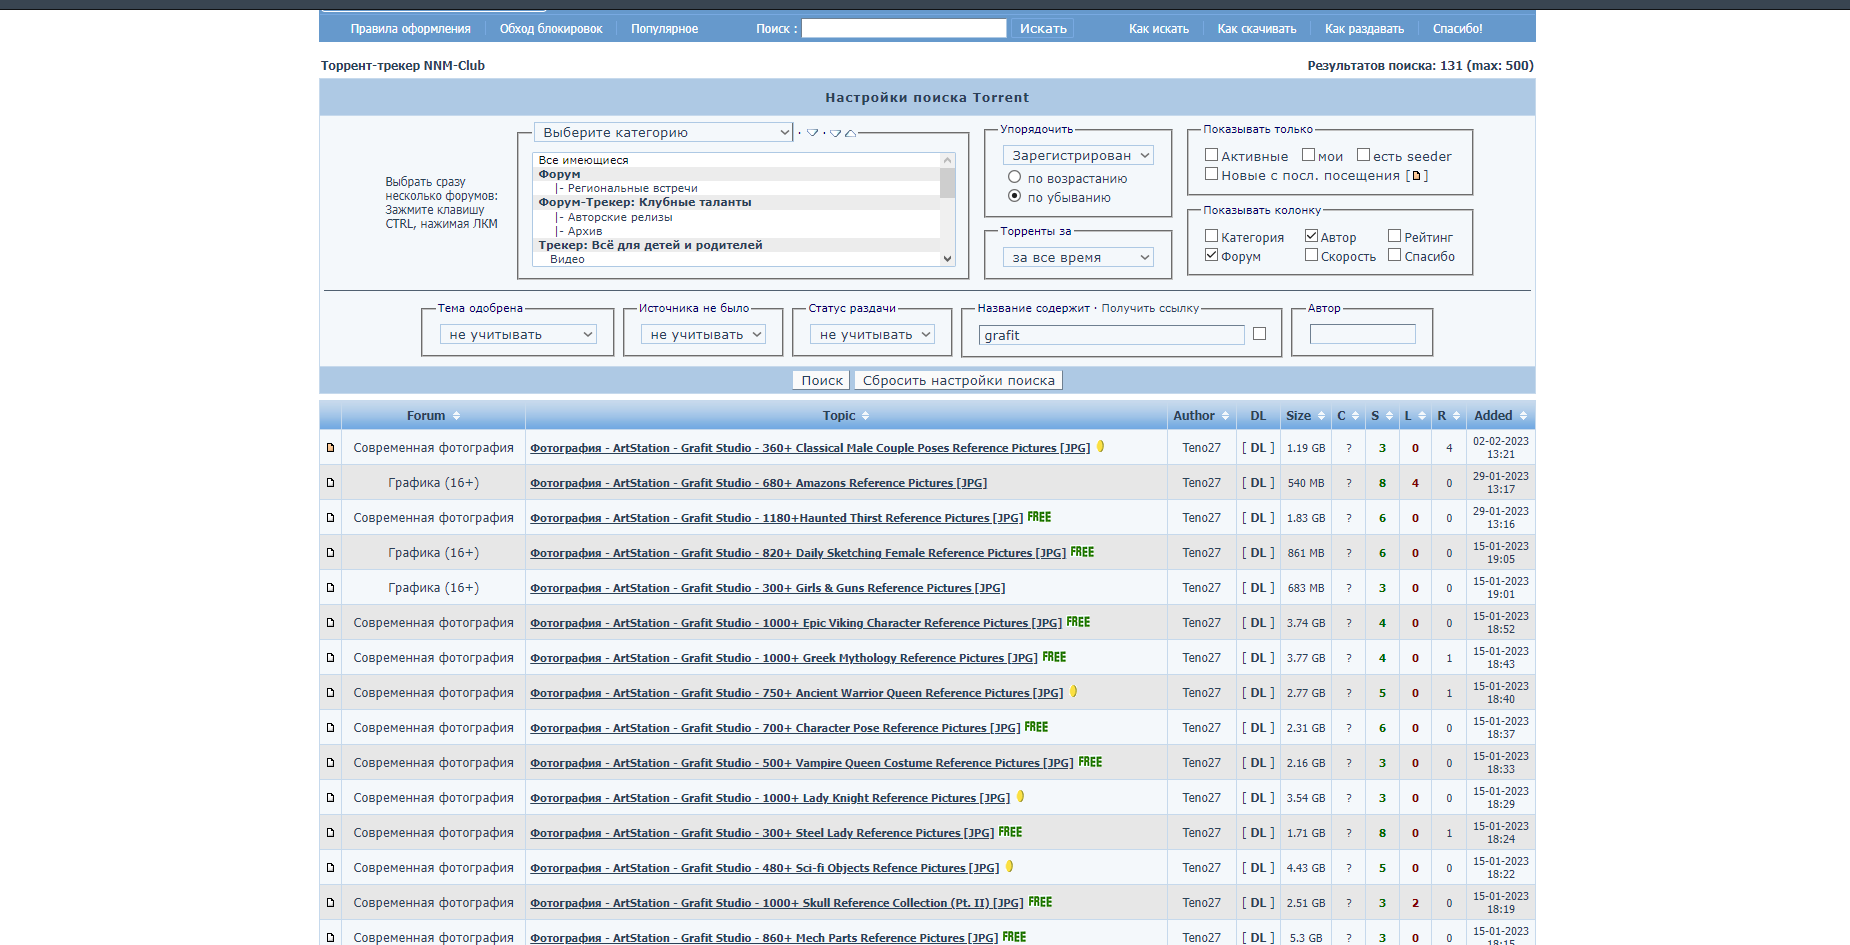Open the 'Выберите категорию' dropdown
The image size is (1850, 945).
pos(664,132)
